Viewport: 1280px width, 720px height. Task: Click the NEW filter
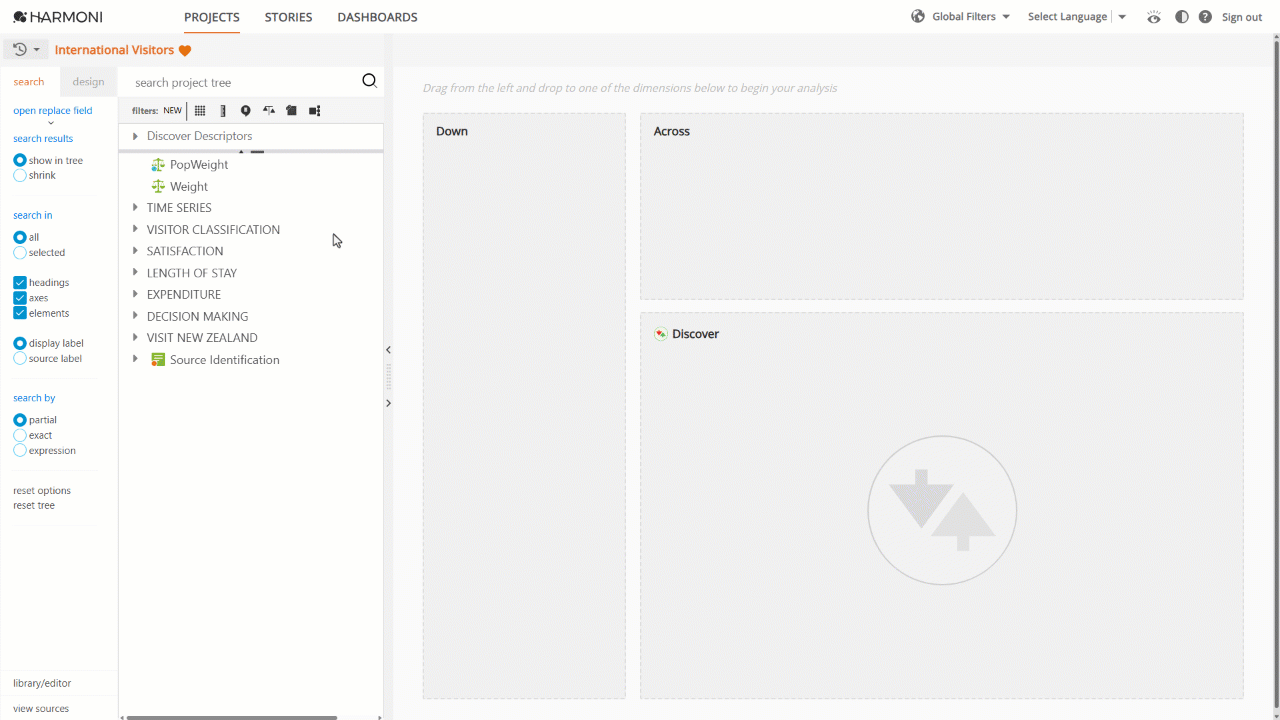tap(173, 111)
